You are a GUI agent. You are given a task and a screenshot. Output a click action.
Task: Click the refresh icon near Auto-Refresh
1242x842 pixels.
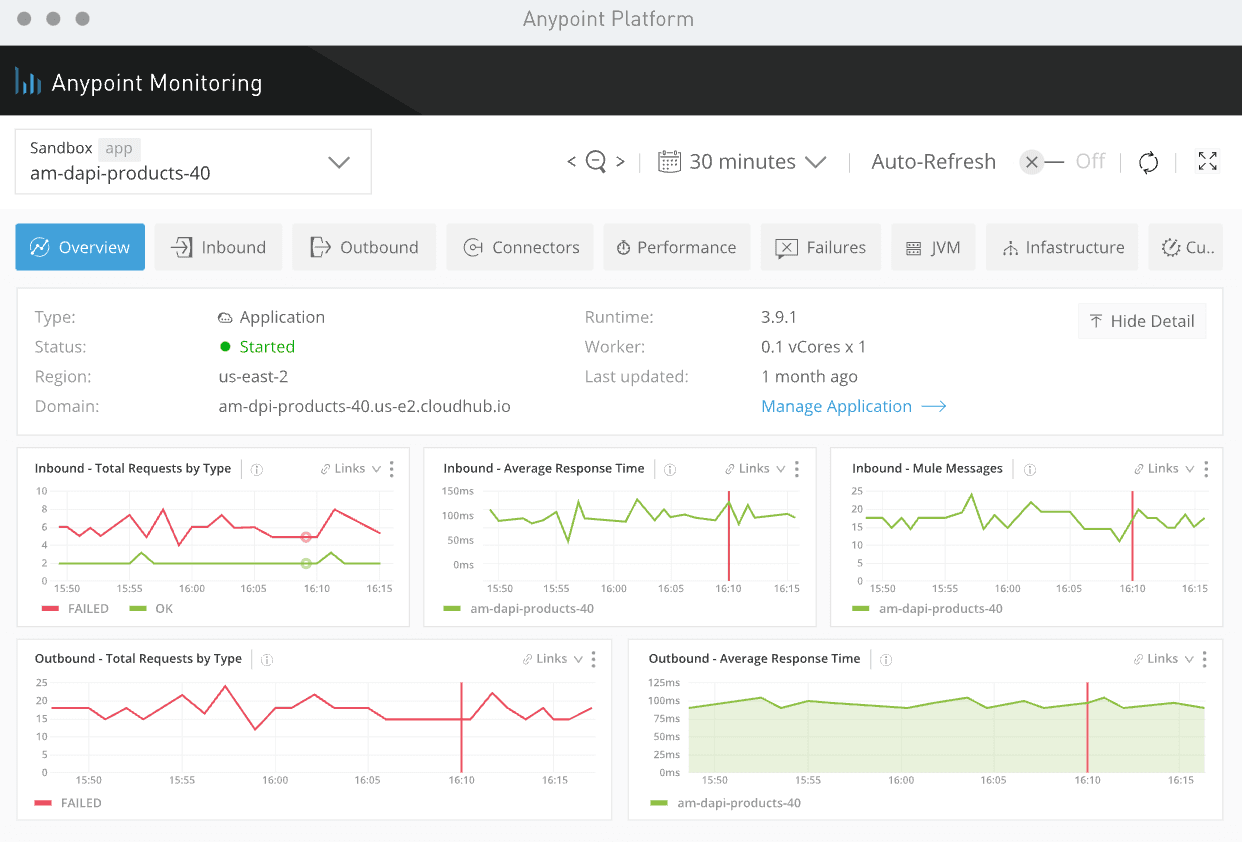1148,161
